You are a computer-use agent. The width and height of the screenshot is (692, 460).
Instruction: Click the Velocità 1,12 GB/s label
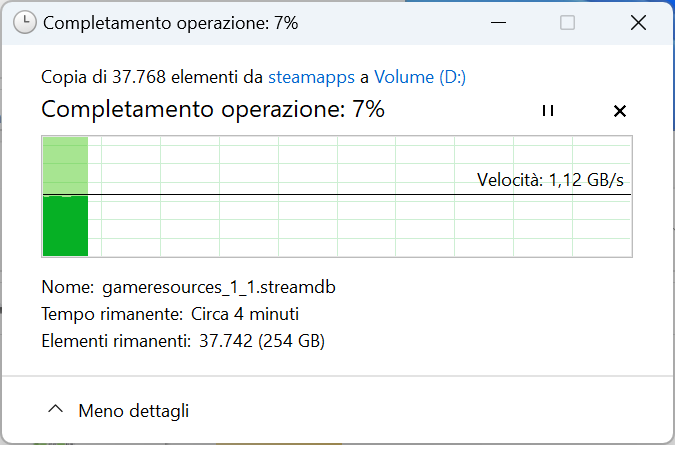[552, 180]
